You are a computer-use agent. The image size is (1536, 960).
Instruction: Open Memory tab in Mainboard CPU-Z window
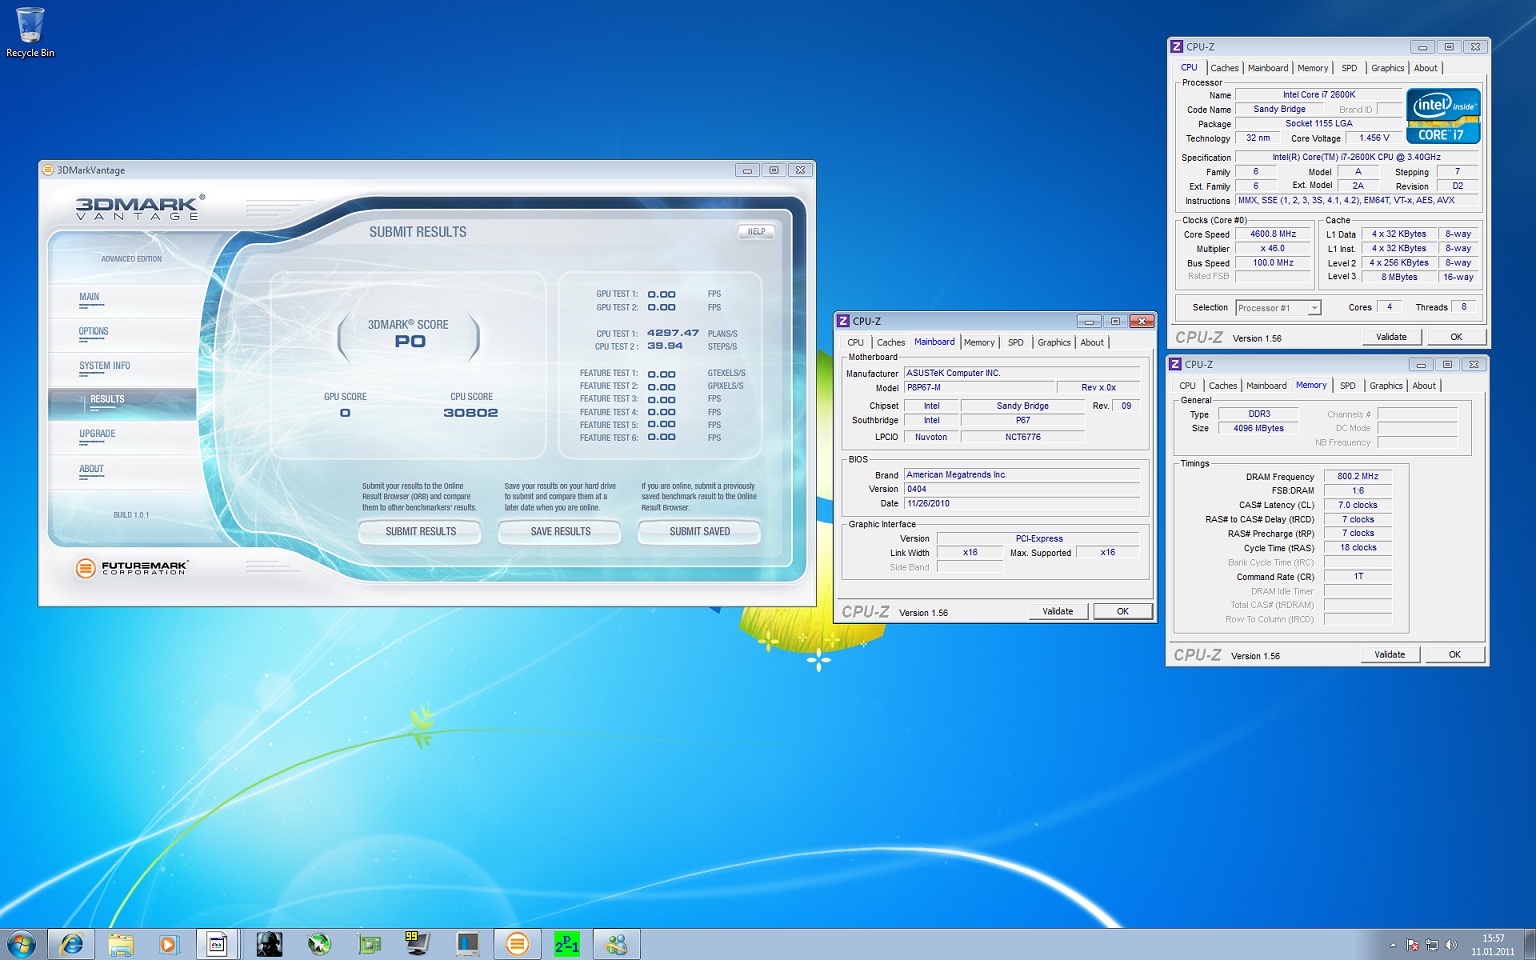[x=979, y=342]
